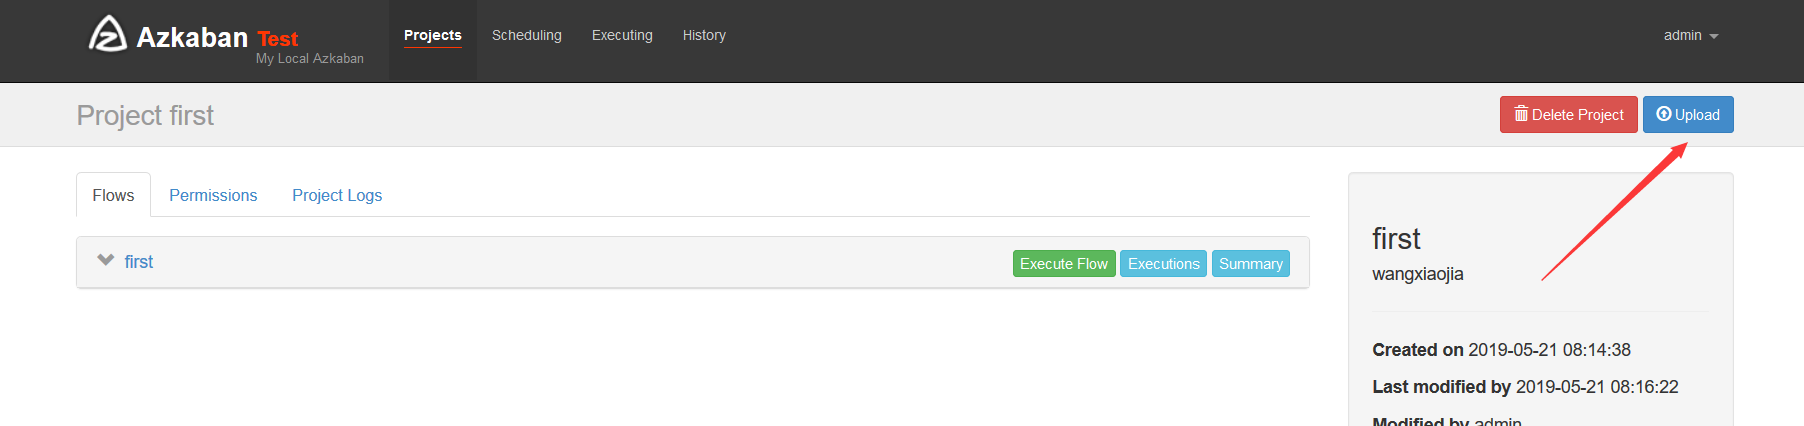
Task: Open Executions for the first flow
Action: coord(1164,264)
